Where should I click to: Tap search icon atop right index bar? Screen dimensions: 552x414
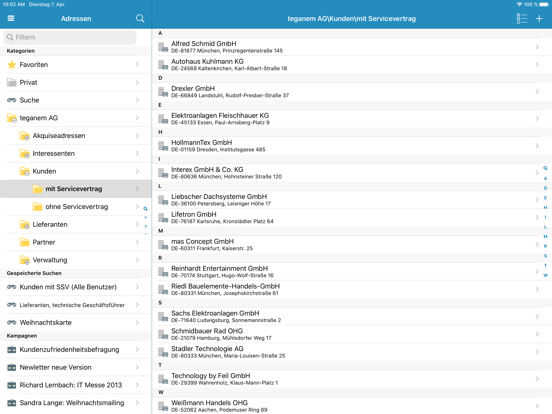click(x=545, y=168)
